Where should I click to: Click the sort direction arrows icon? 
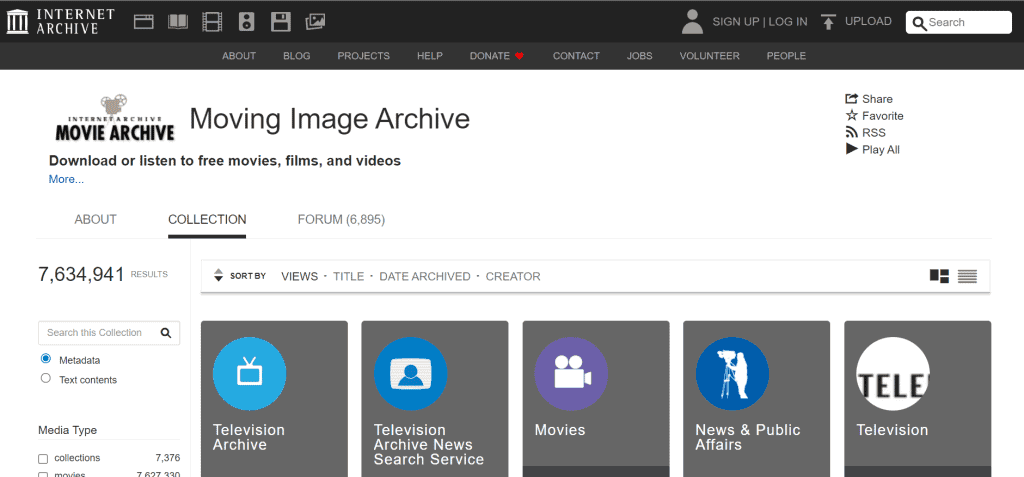point(219,276)
